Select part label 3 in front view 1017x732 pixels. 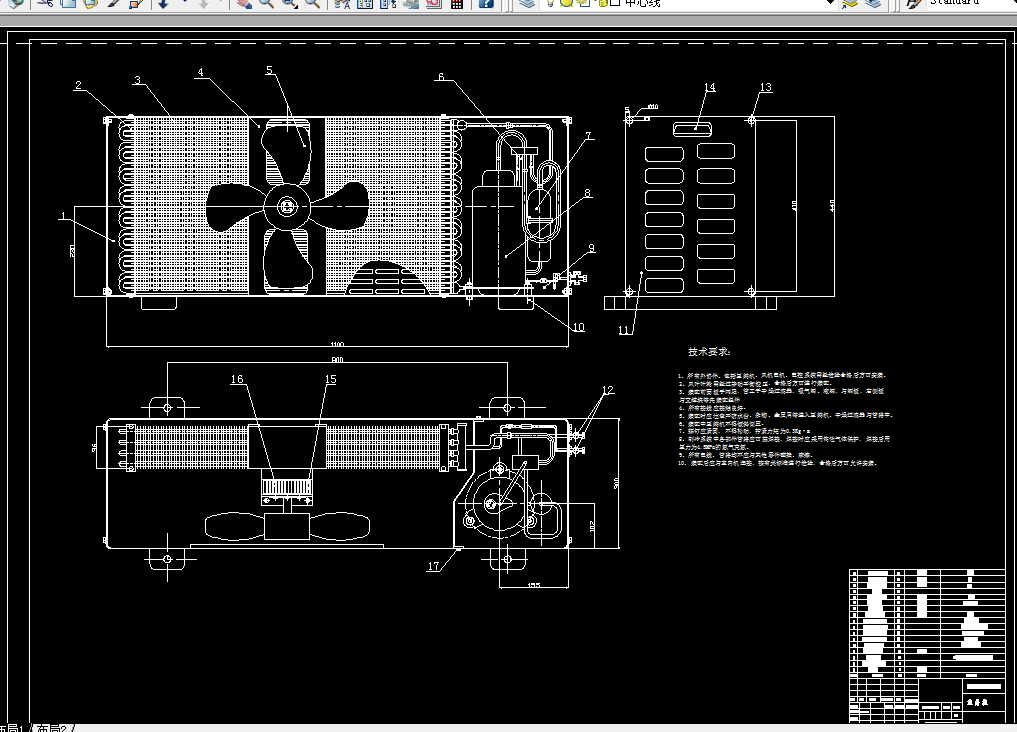pos(137,80)
